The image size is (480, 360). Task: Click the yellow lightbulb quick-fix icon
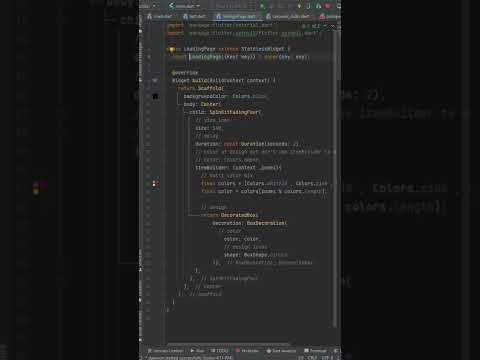pos(172,50)
